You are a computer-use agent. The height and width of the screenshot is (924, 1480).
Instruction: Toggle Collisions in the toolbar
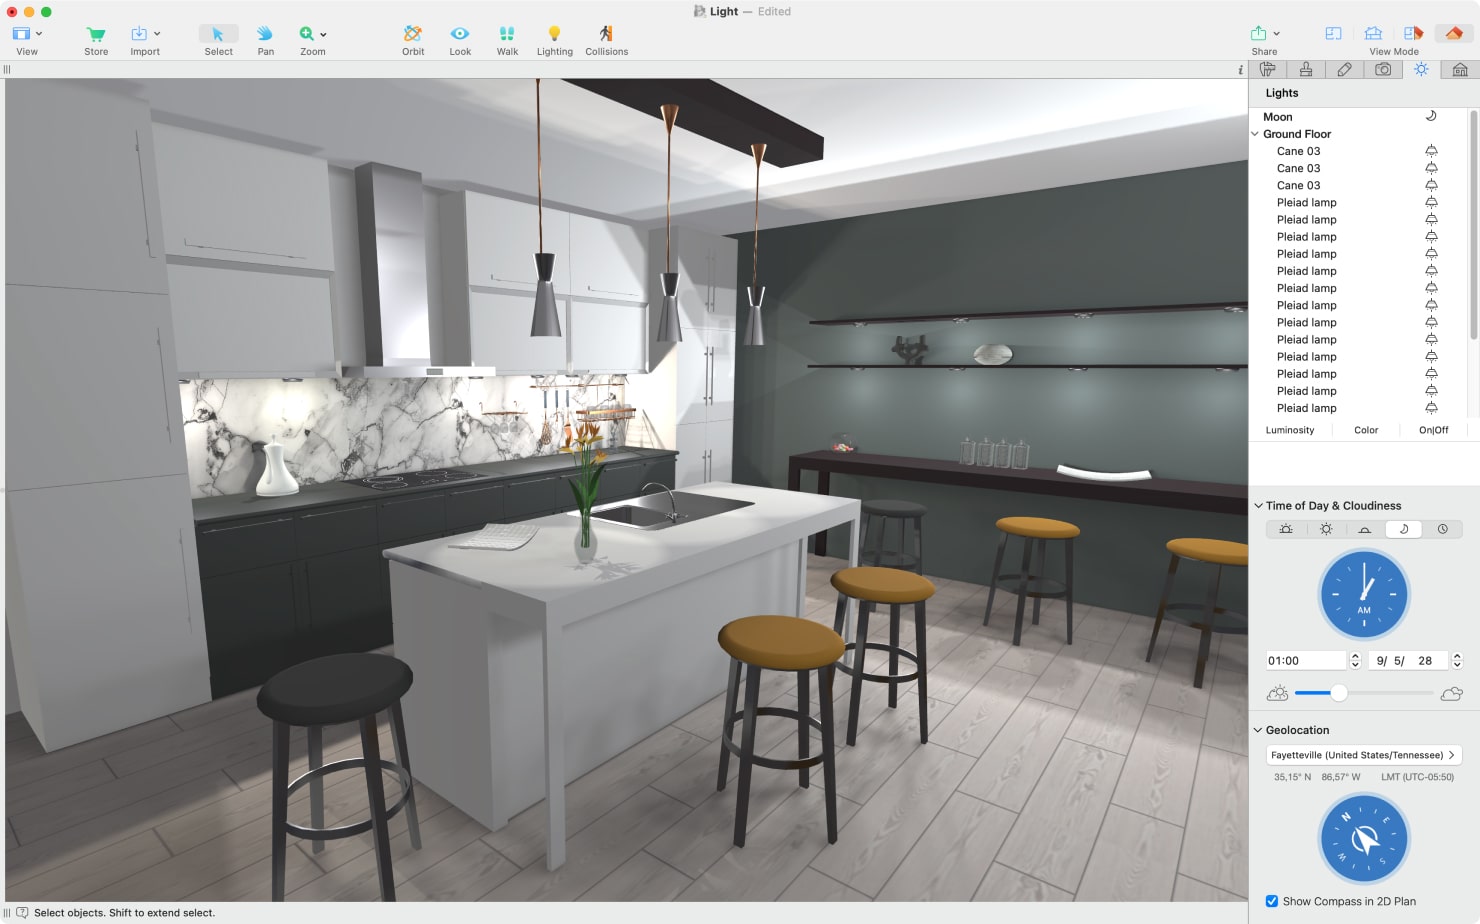click(x=606, y=34)
